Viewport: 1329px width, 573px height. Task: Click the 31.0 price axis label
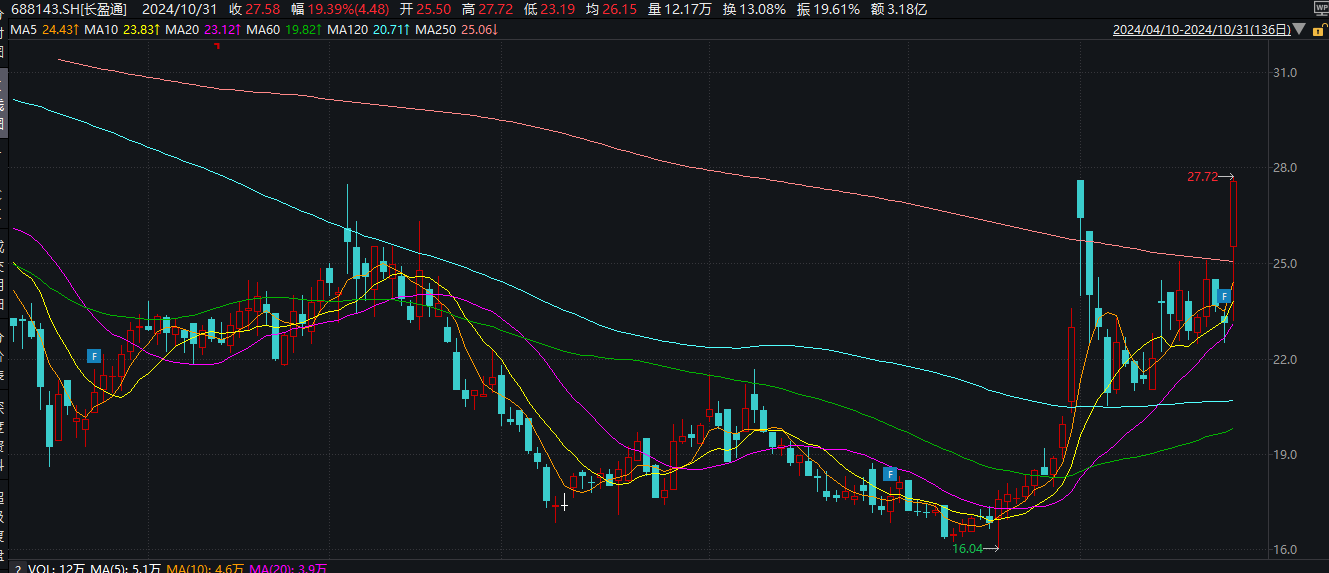(x=1285, y=73)
